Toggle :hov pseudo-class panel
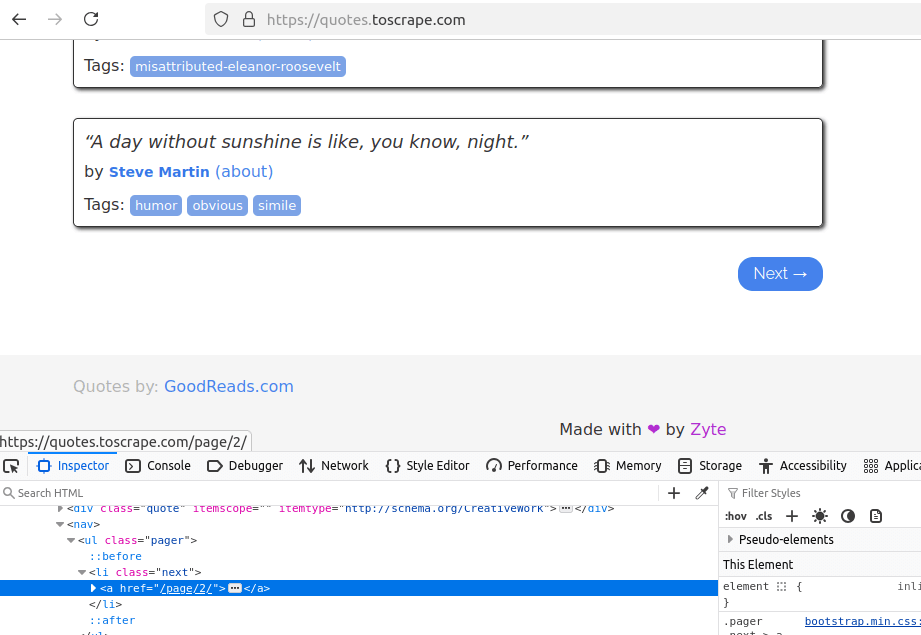This screenshot has height=635, width=921. point(735,516)
